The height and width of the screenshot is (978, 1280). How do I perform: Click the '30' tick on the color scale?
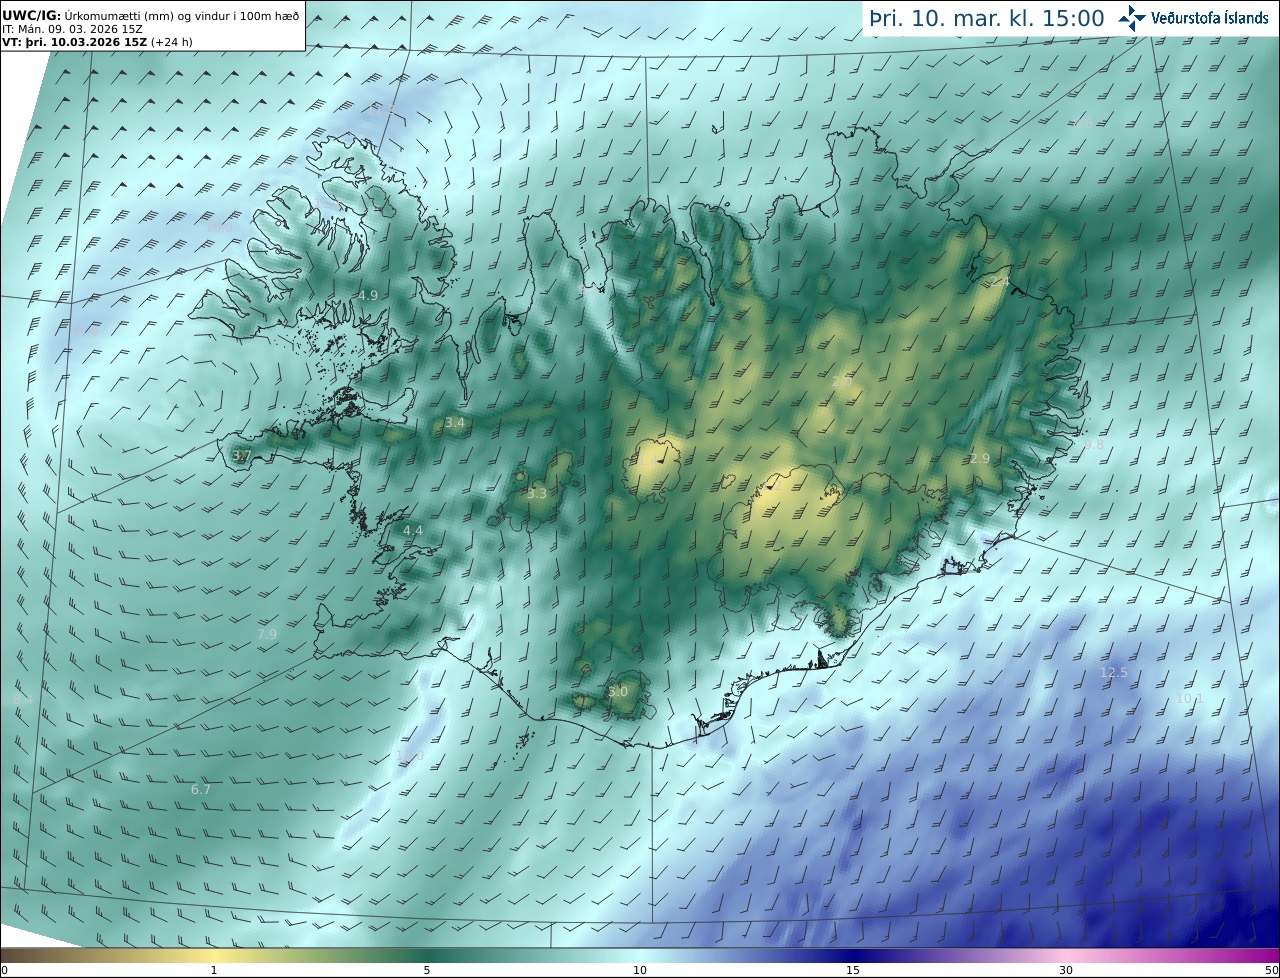[x=1066, y=970]
